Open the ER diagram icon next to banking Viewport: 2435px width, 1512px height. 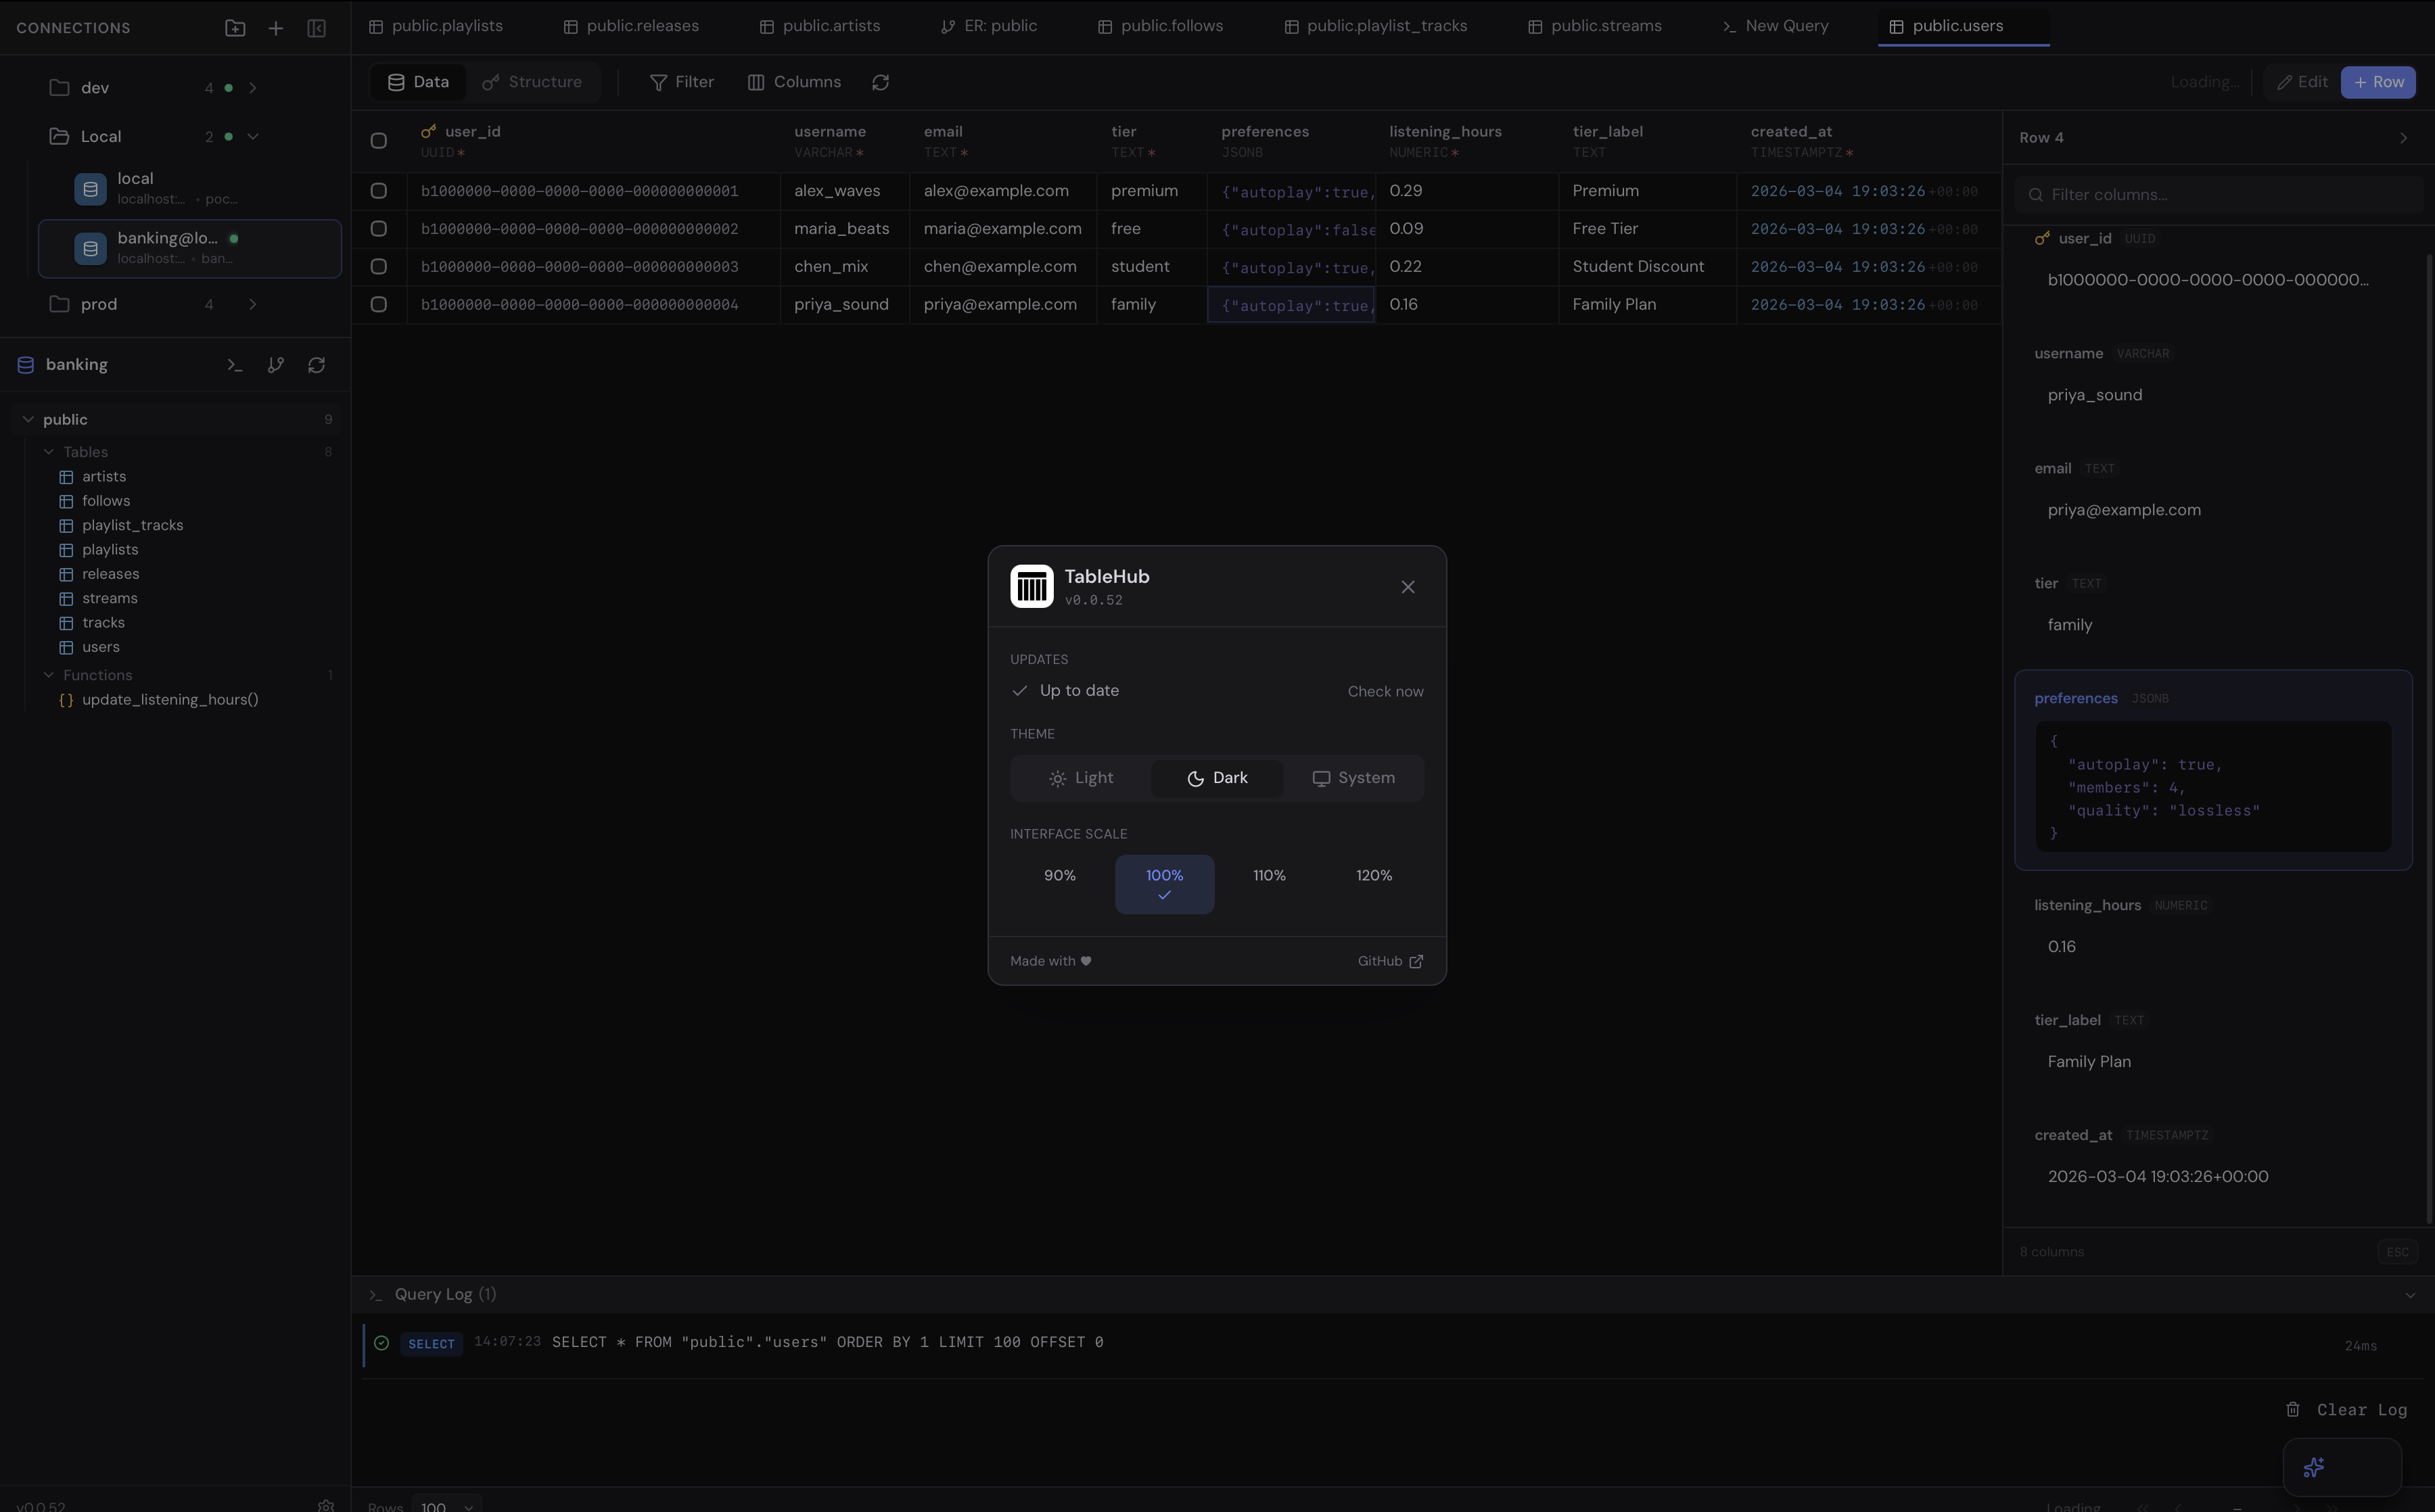click(276, 364)
